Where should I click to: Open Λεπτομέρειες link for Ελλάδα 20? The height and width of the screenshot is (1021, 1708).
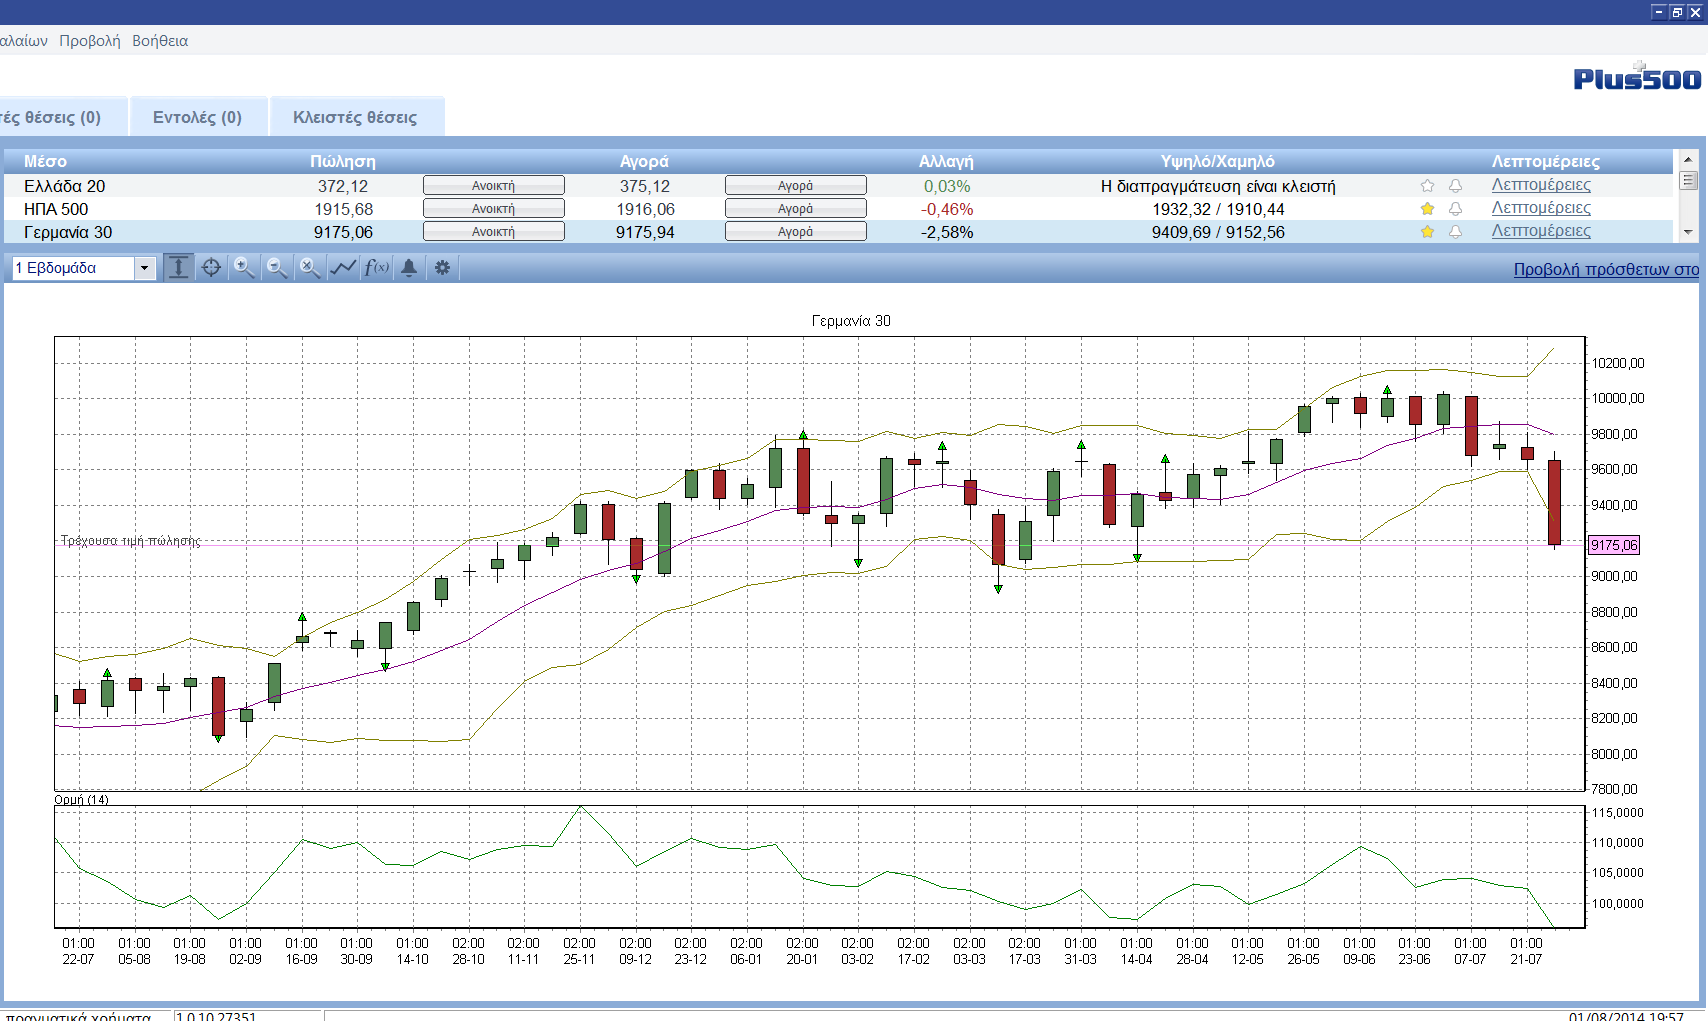click(1541, 185)
